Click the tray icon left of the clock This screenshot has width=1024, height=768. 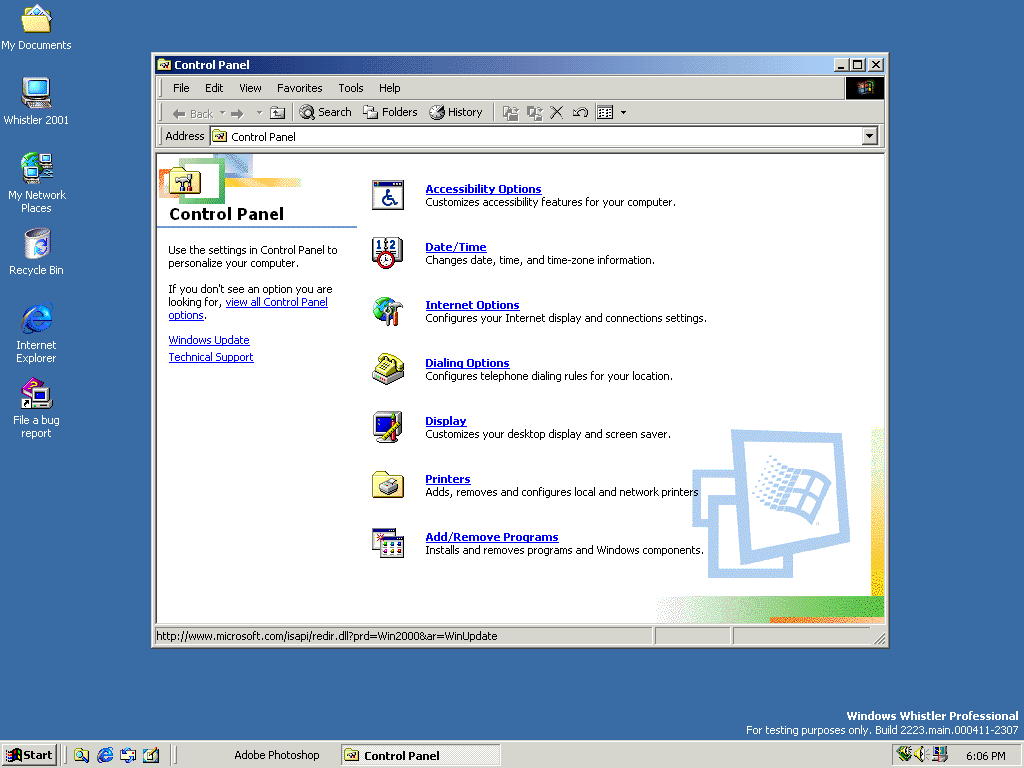940,754
